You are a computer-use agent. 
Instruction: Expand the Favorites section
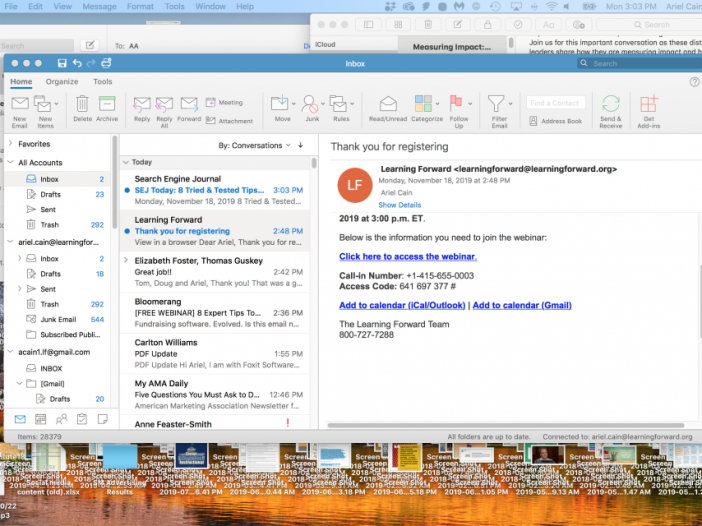click(x=11, y=143)
